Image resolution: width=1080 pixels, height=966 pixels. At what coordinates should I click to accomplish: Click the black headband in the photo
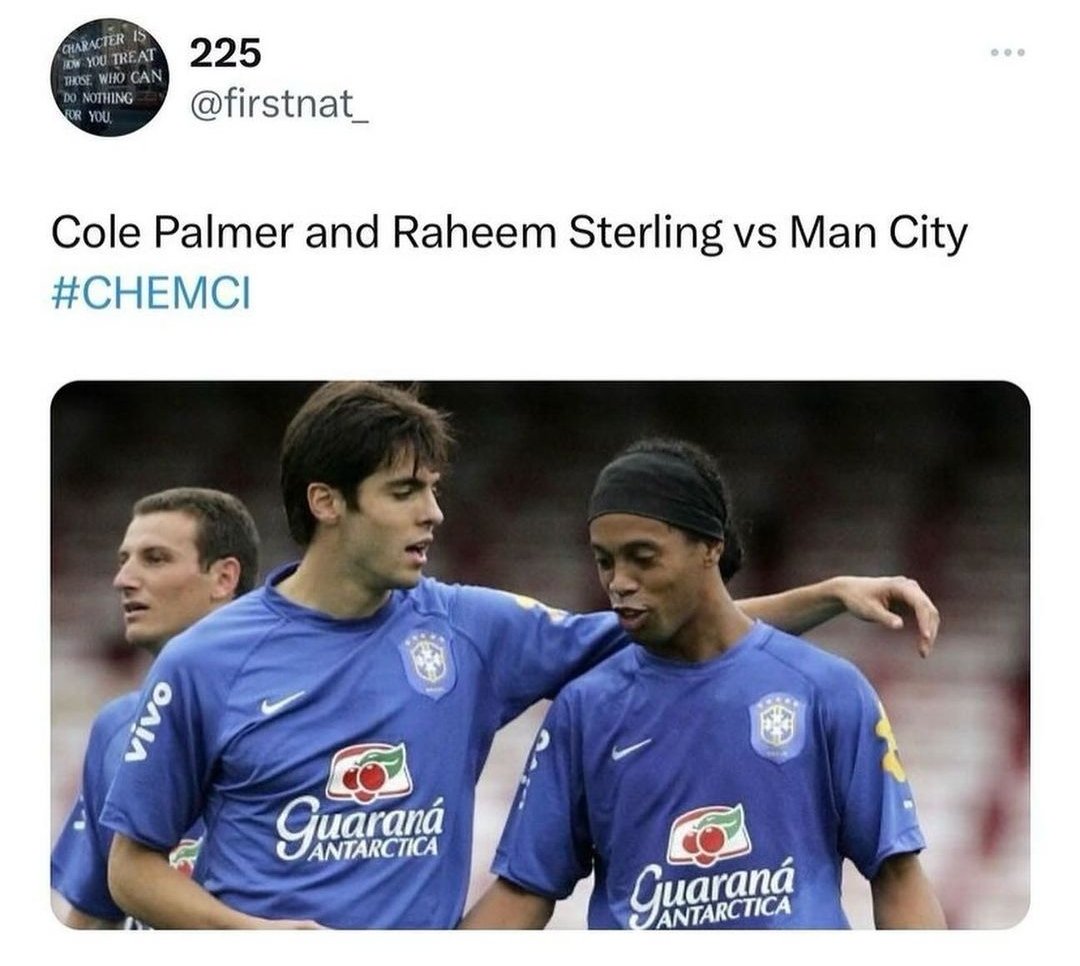tap(658, 492)
